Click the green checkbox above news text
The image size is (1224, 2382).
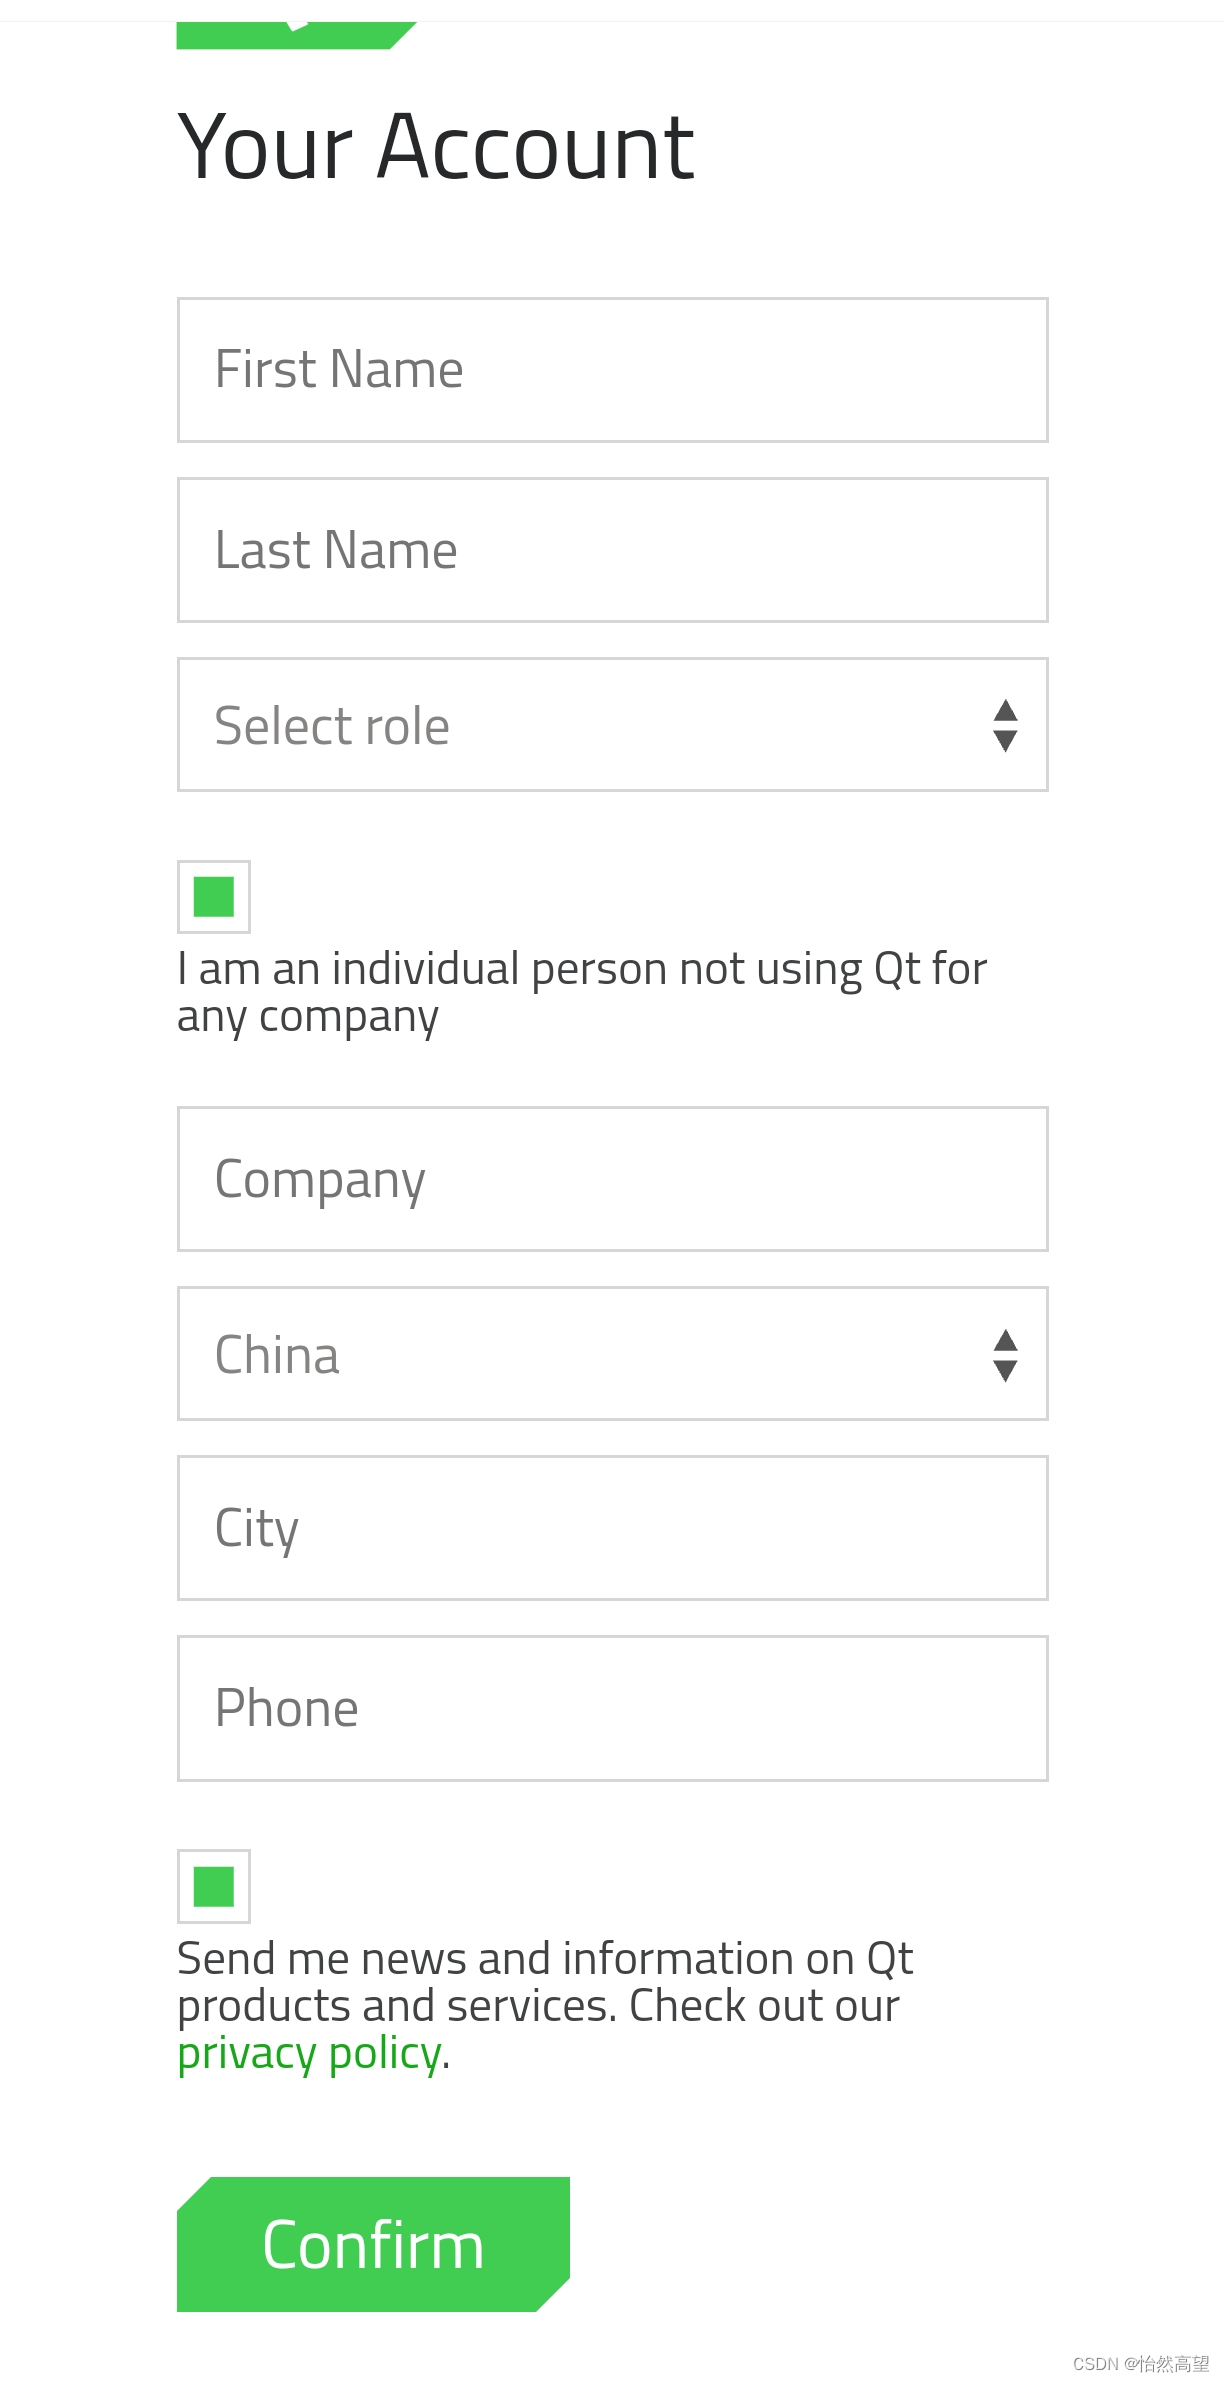pos(211,1888)
